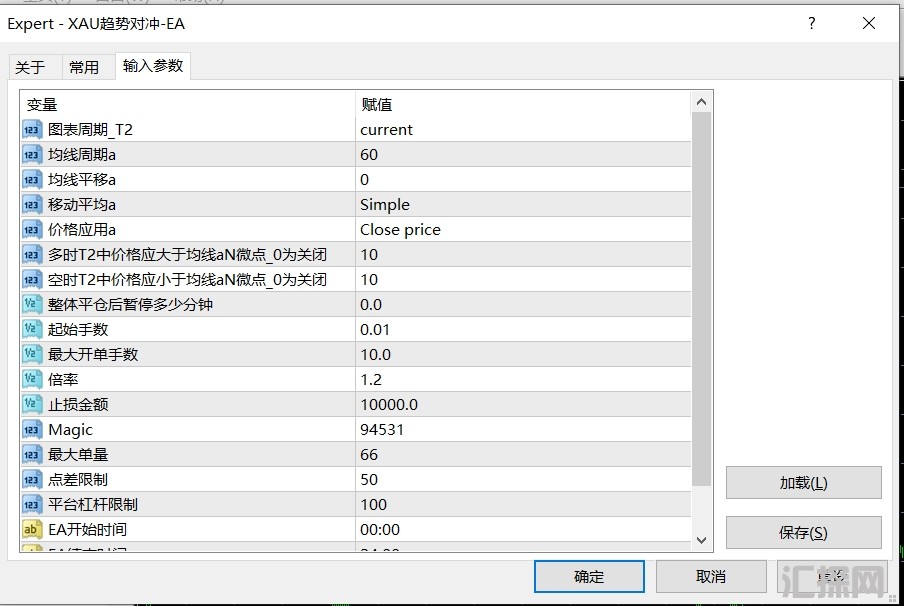Click the scrollbar down arrow
Image resolution: width=904 pixels, height=606 pixels.
click(x=701, y=540)
